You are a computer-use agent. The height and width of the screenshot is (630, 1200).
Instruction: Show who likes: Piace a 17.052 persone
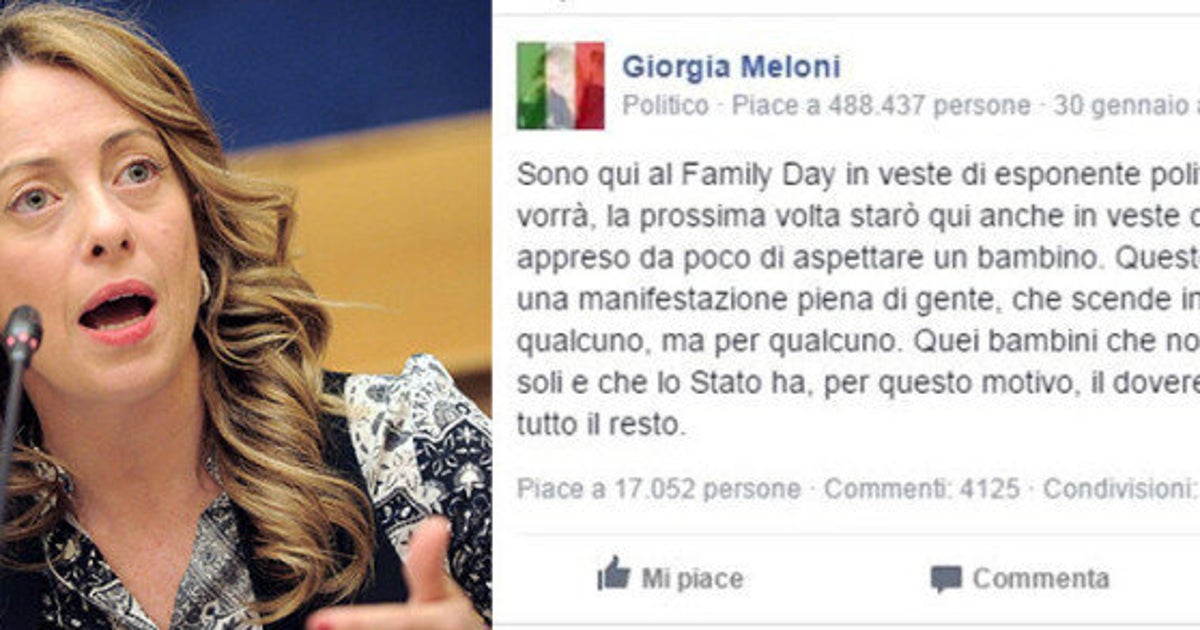click(x=659, y=489)
